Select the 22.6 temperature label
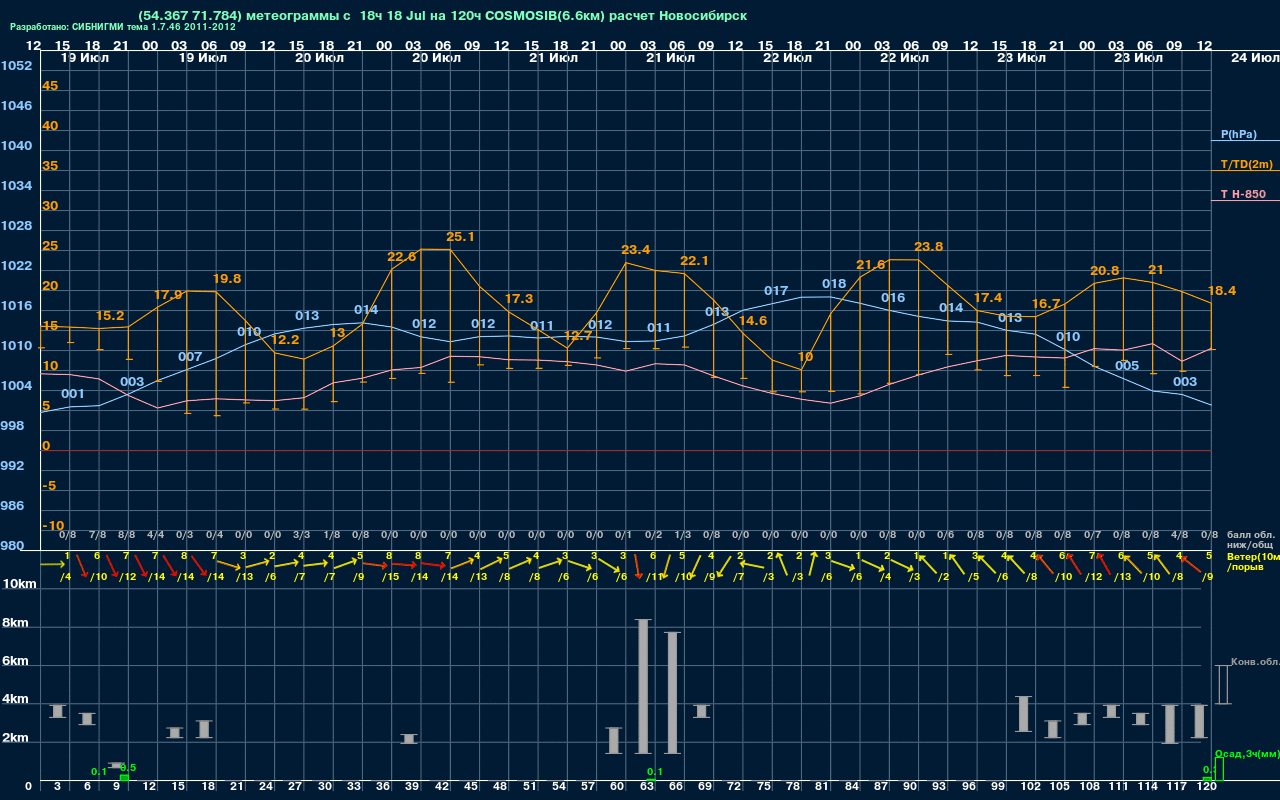This screenshot has width=1280, height=800. pyautogui.click(x=401, y=257)
